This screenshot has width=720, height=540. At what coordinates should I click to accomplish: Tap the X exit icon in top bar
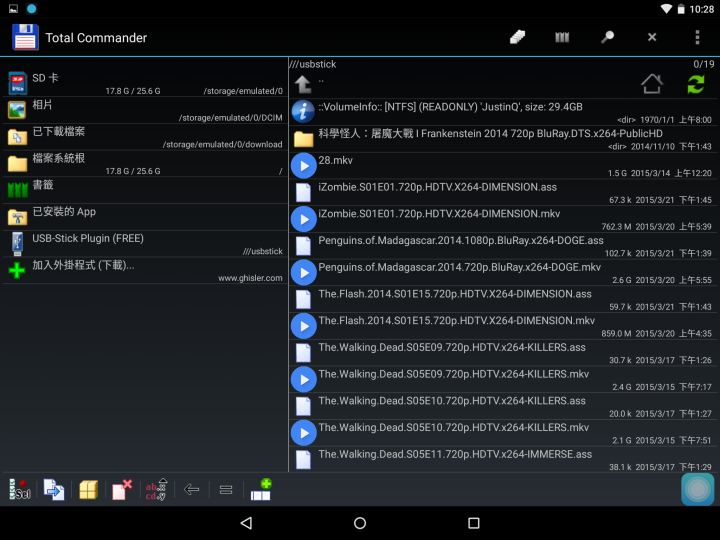tap(652, 37)
